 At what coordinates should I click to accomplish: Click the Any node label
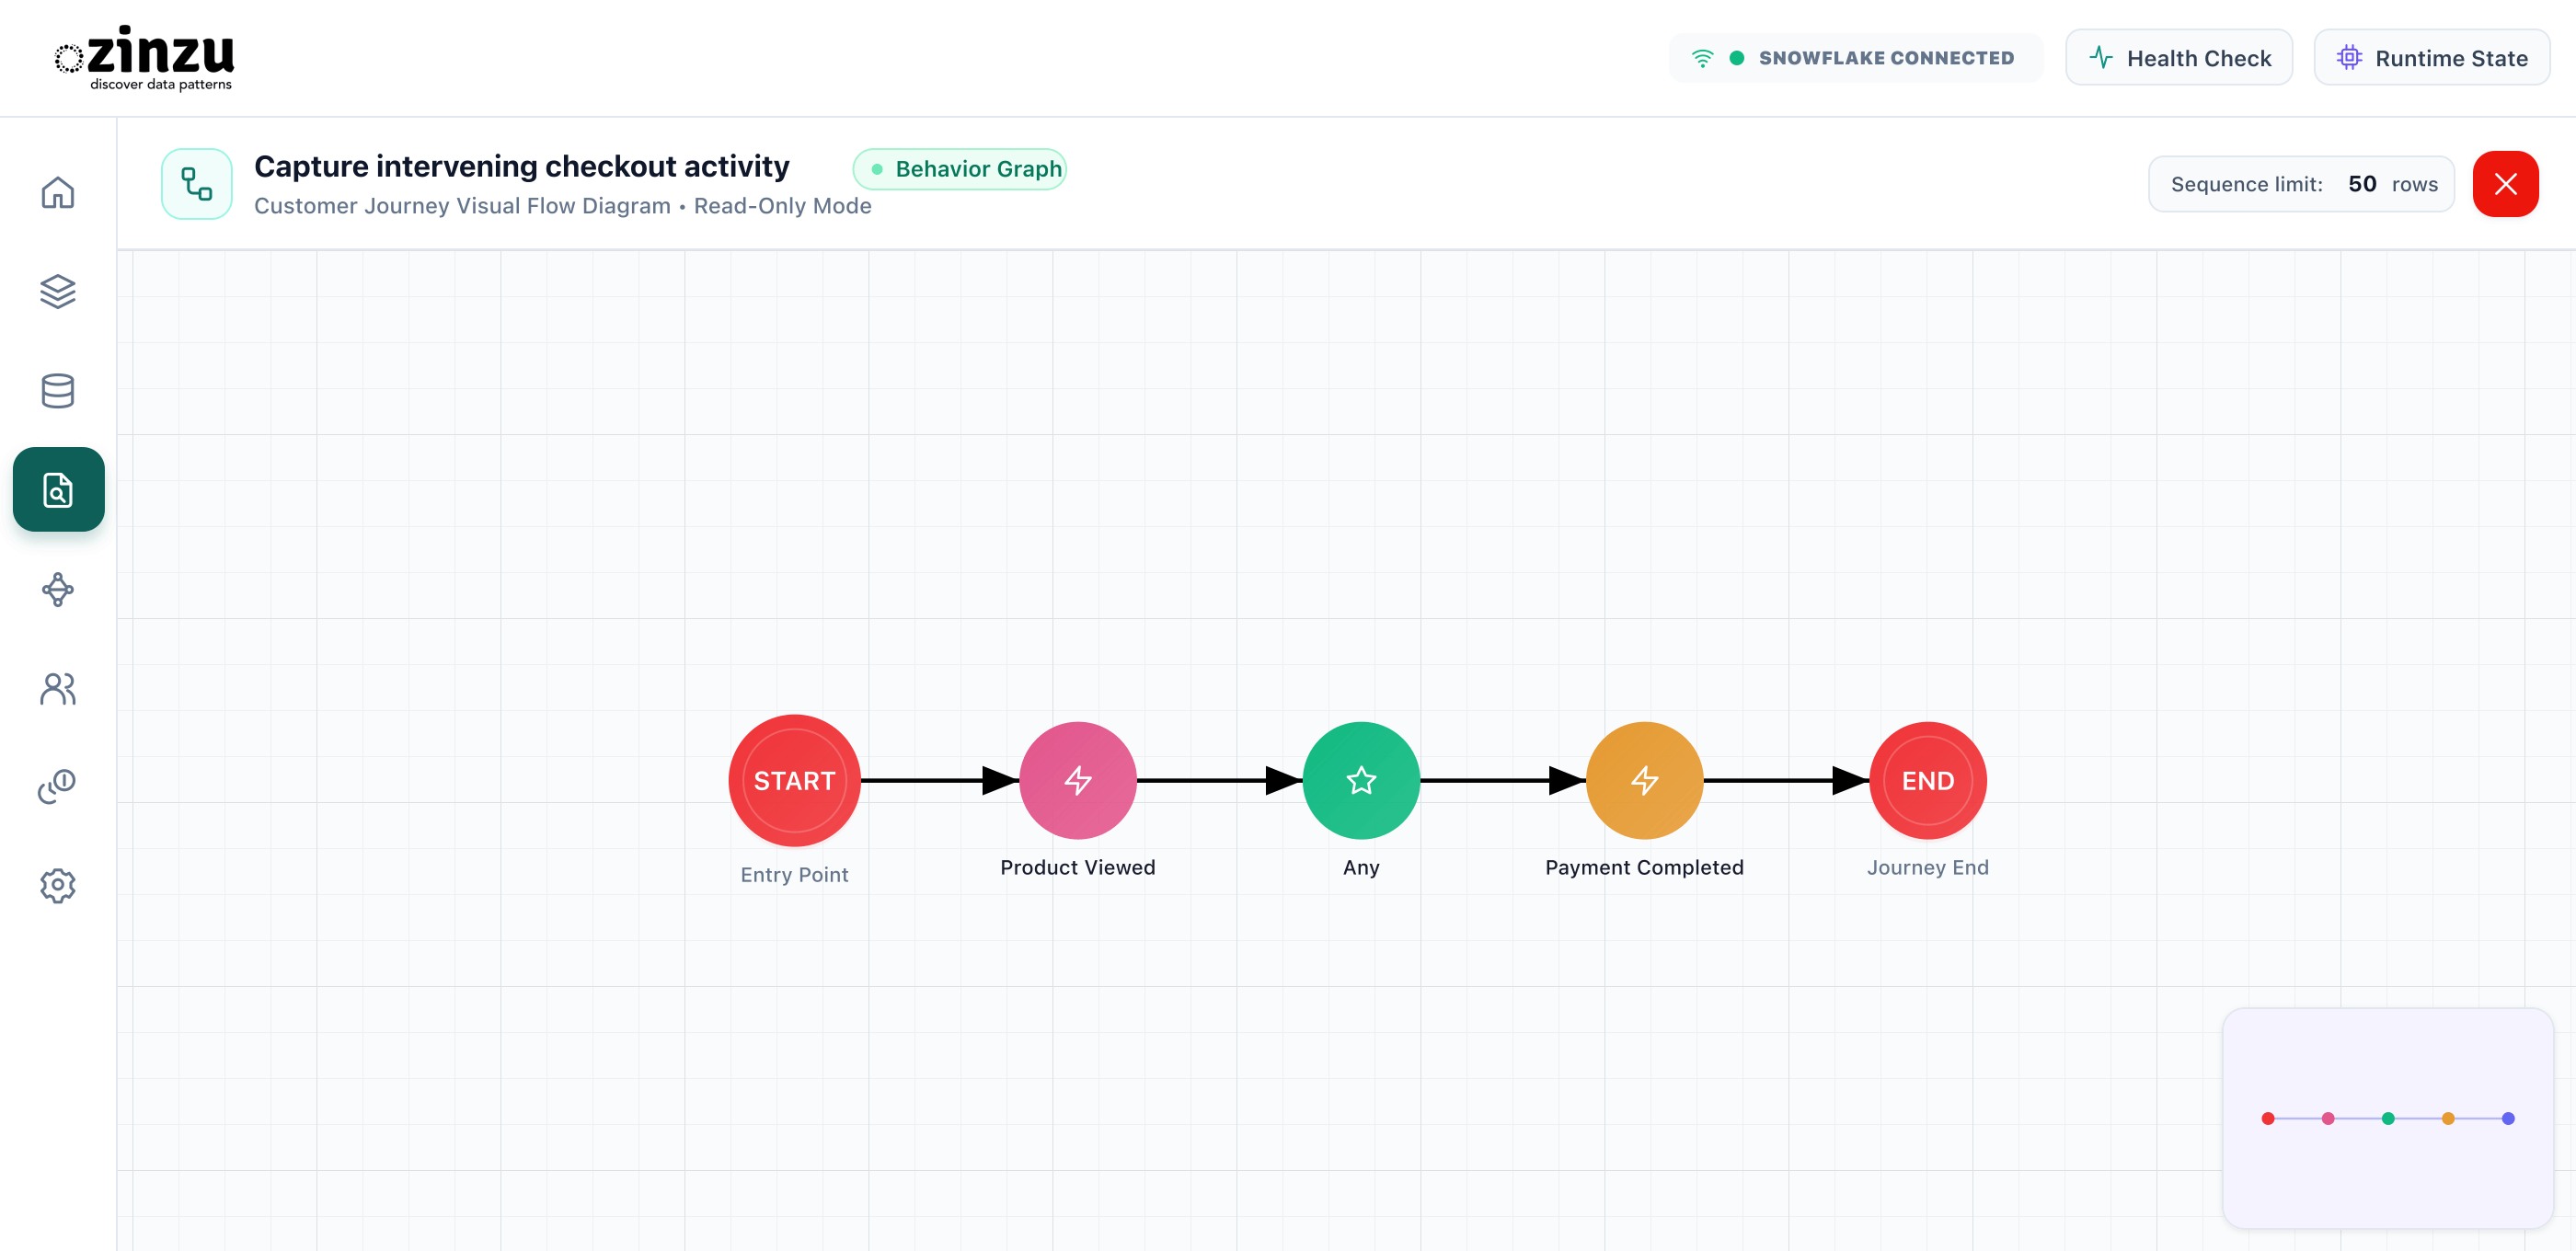[1361, 867]
